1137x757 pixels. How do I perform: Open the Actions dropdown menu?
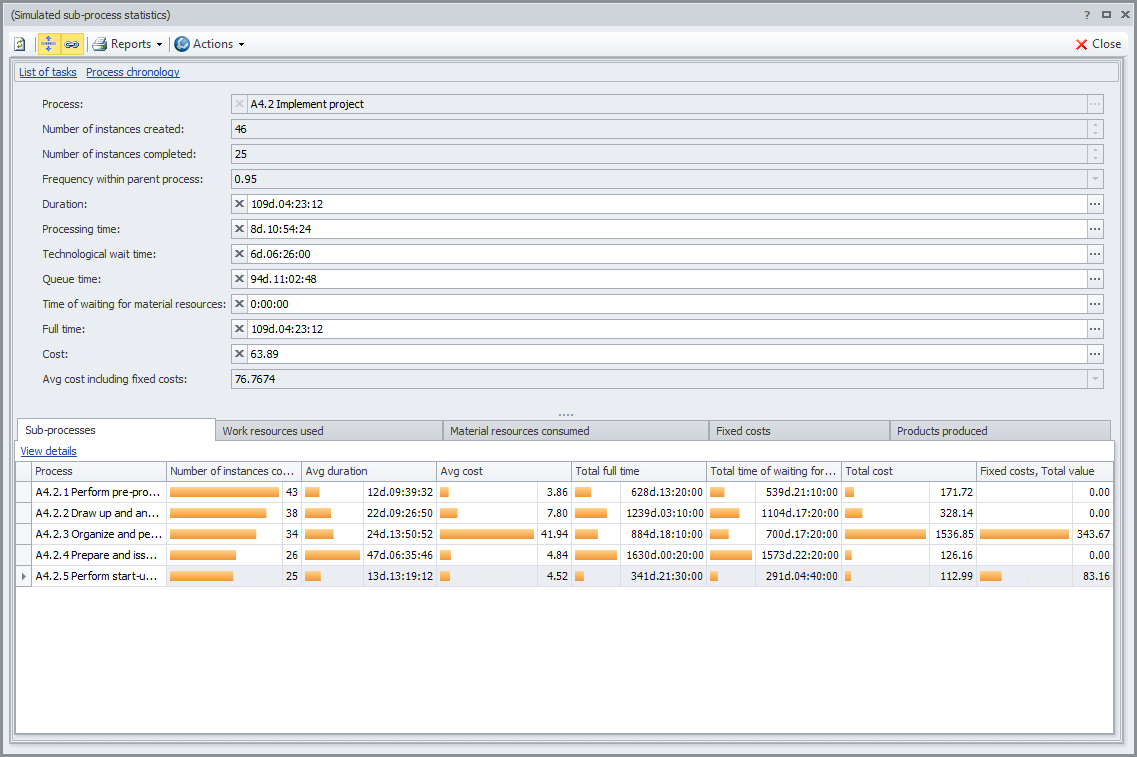(209, 44)
